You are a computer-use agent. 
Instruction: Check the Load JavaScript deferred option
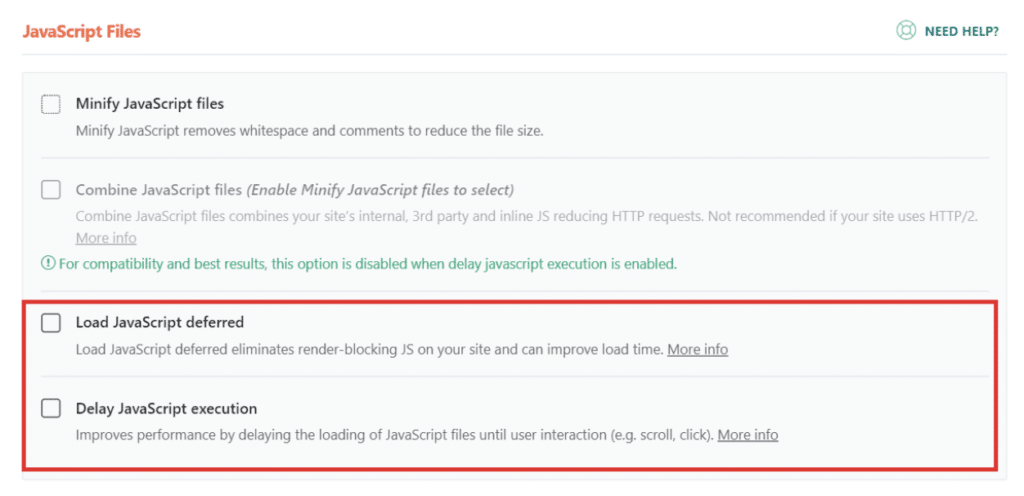coord(51,322)
